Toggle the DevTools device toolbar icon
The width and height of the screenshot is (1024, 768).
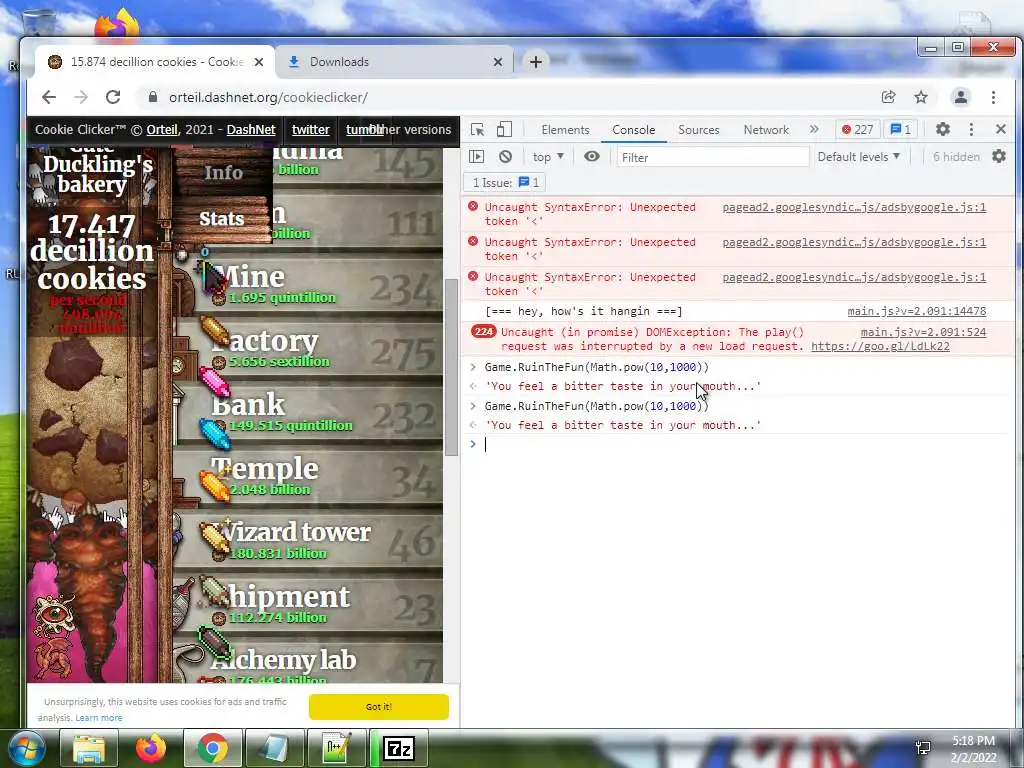504,129
